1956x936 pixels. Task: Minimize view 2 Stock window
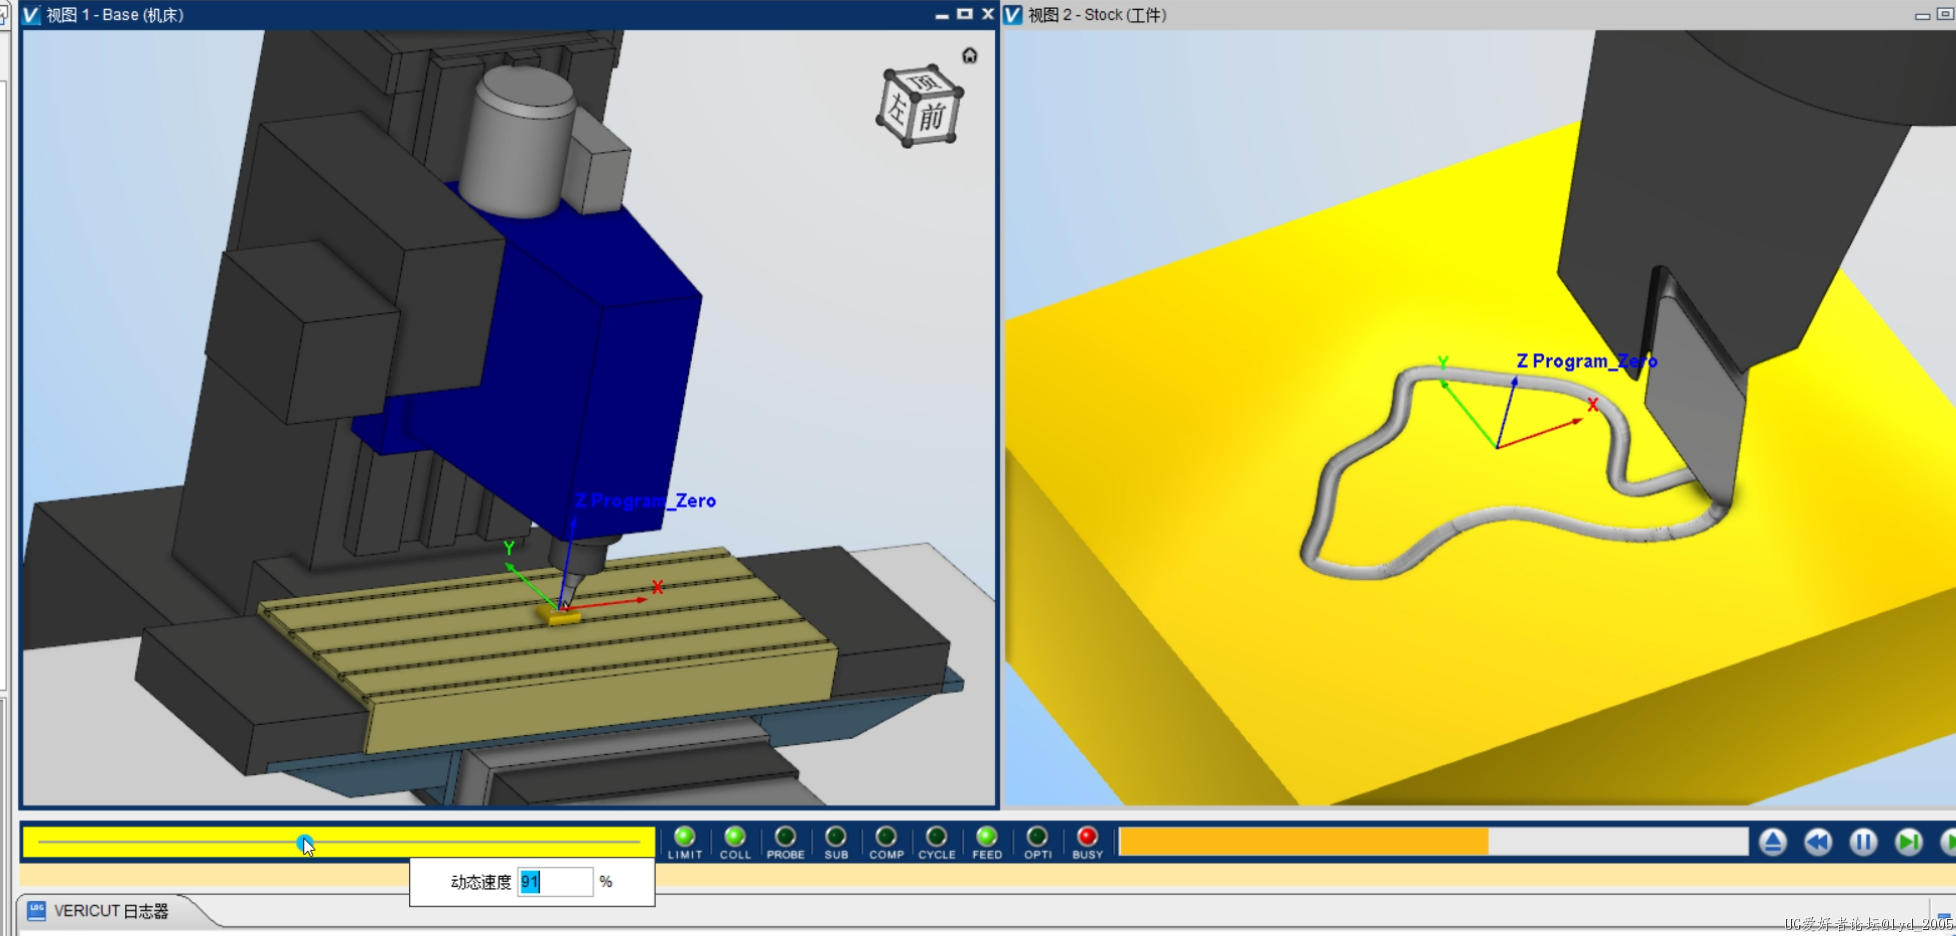tap(1922, 15)
